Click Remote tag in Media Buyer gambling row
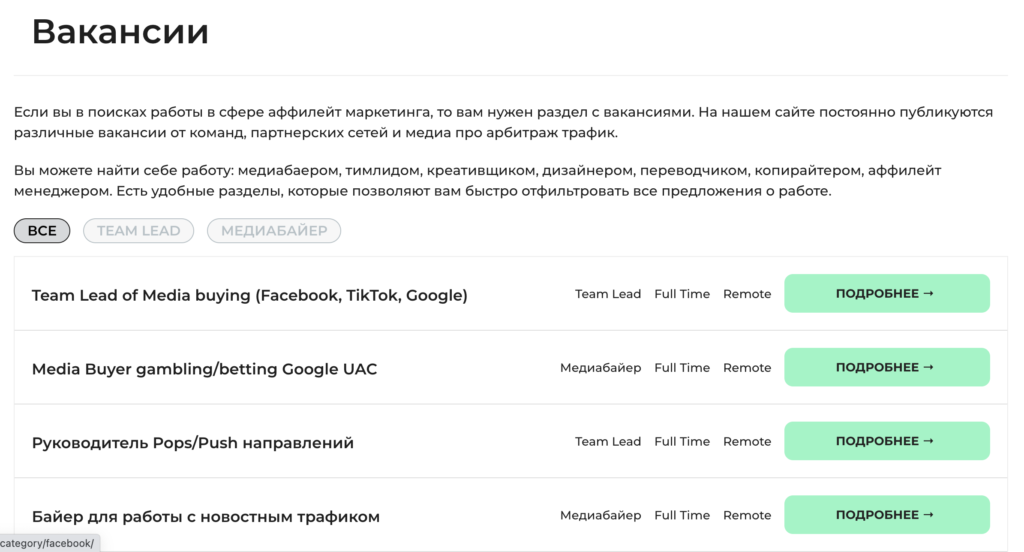Viewport: 1024px width, 552px height. 747,368
